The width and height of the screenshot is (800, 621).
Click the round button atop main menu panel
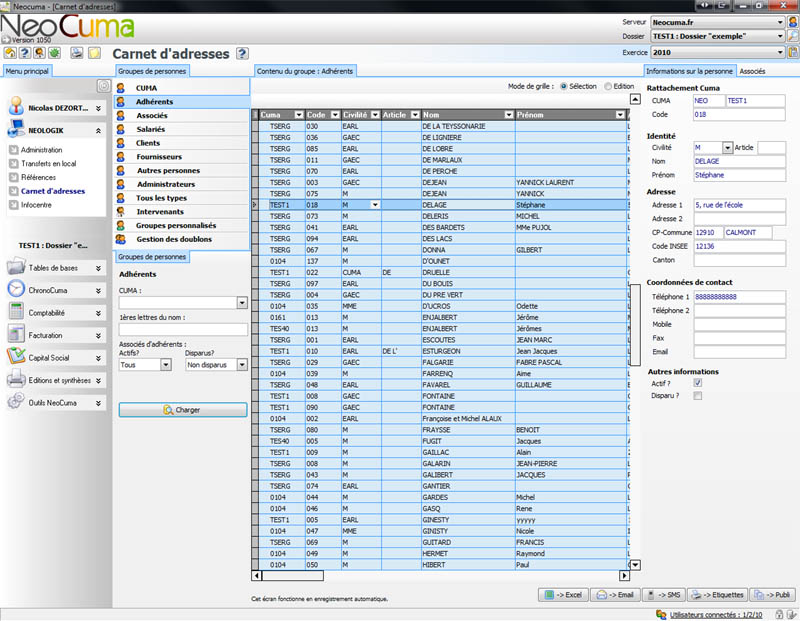click(x=104, y=86)
